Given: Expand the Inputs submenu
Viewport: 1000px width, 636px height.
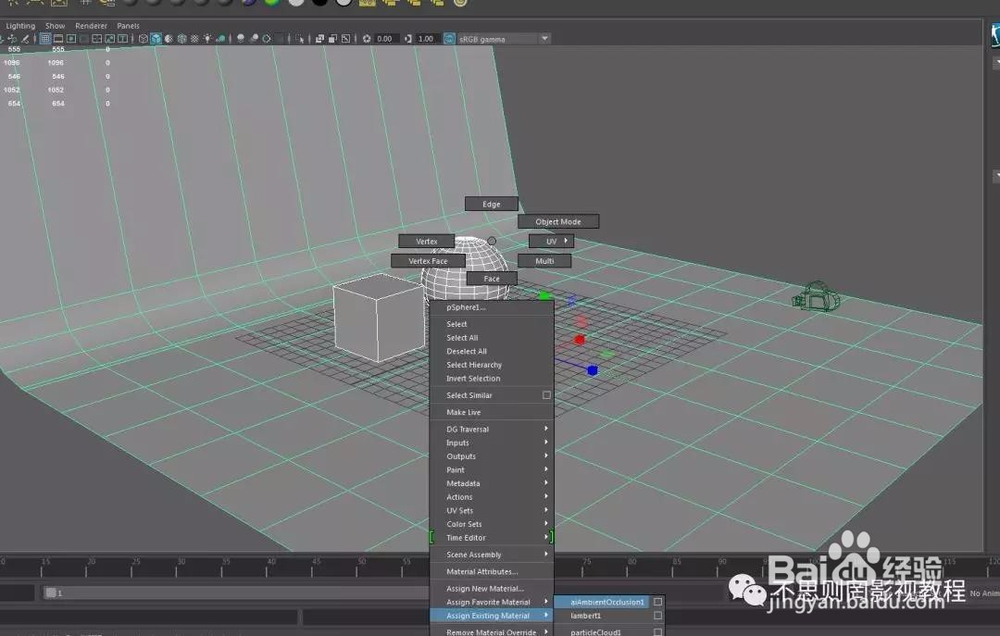Looking at the screenshot, I should click(491, 443).
